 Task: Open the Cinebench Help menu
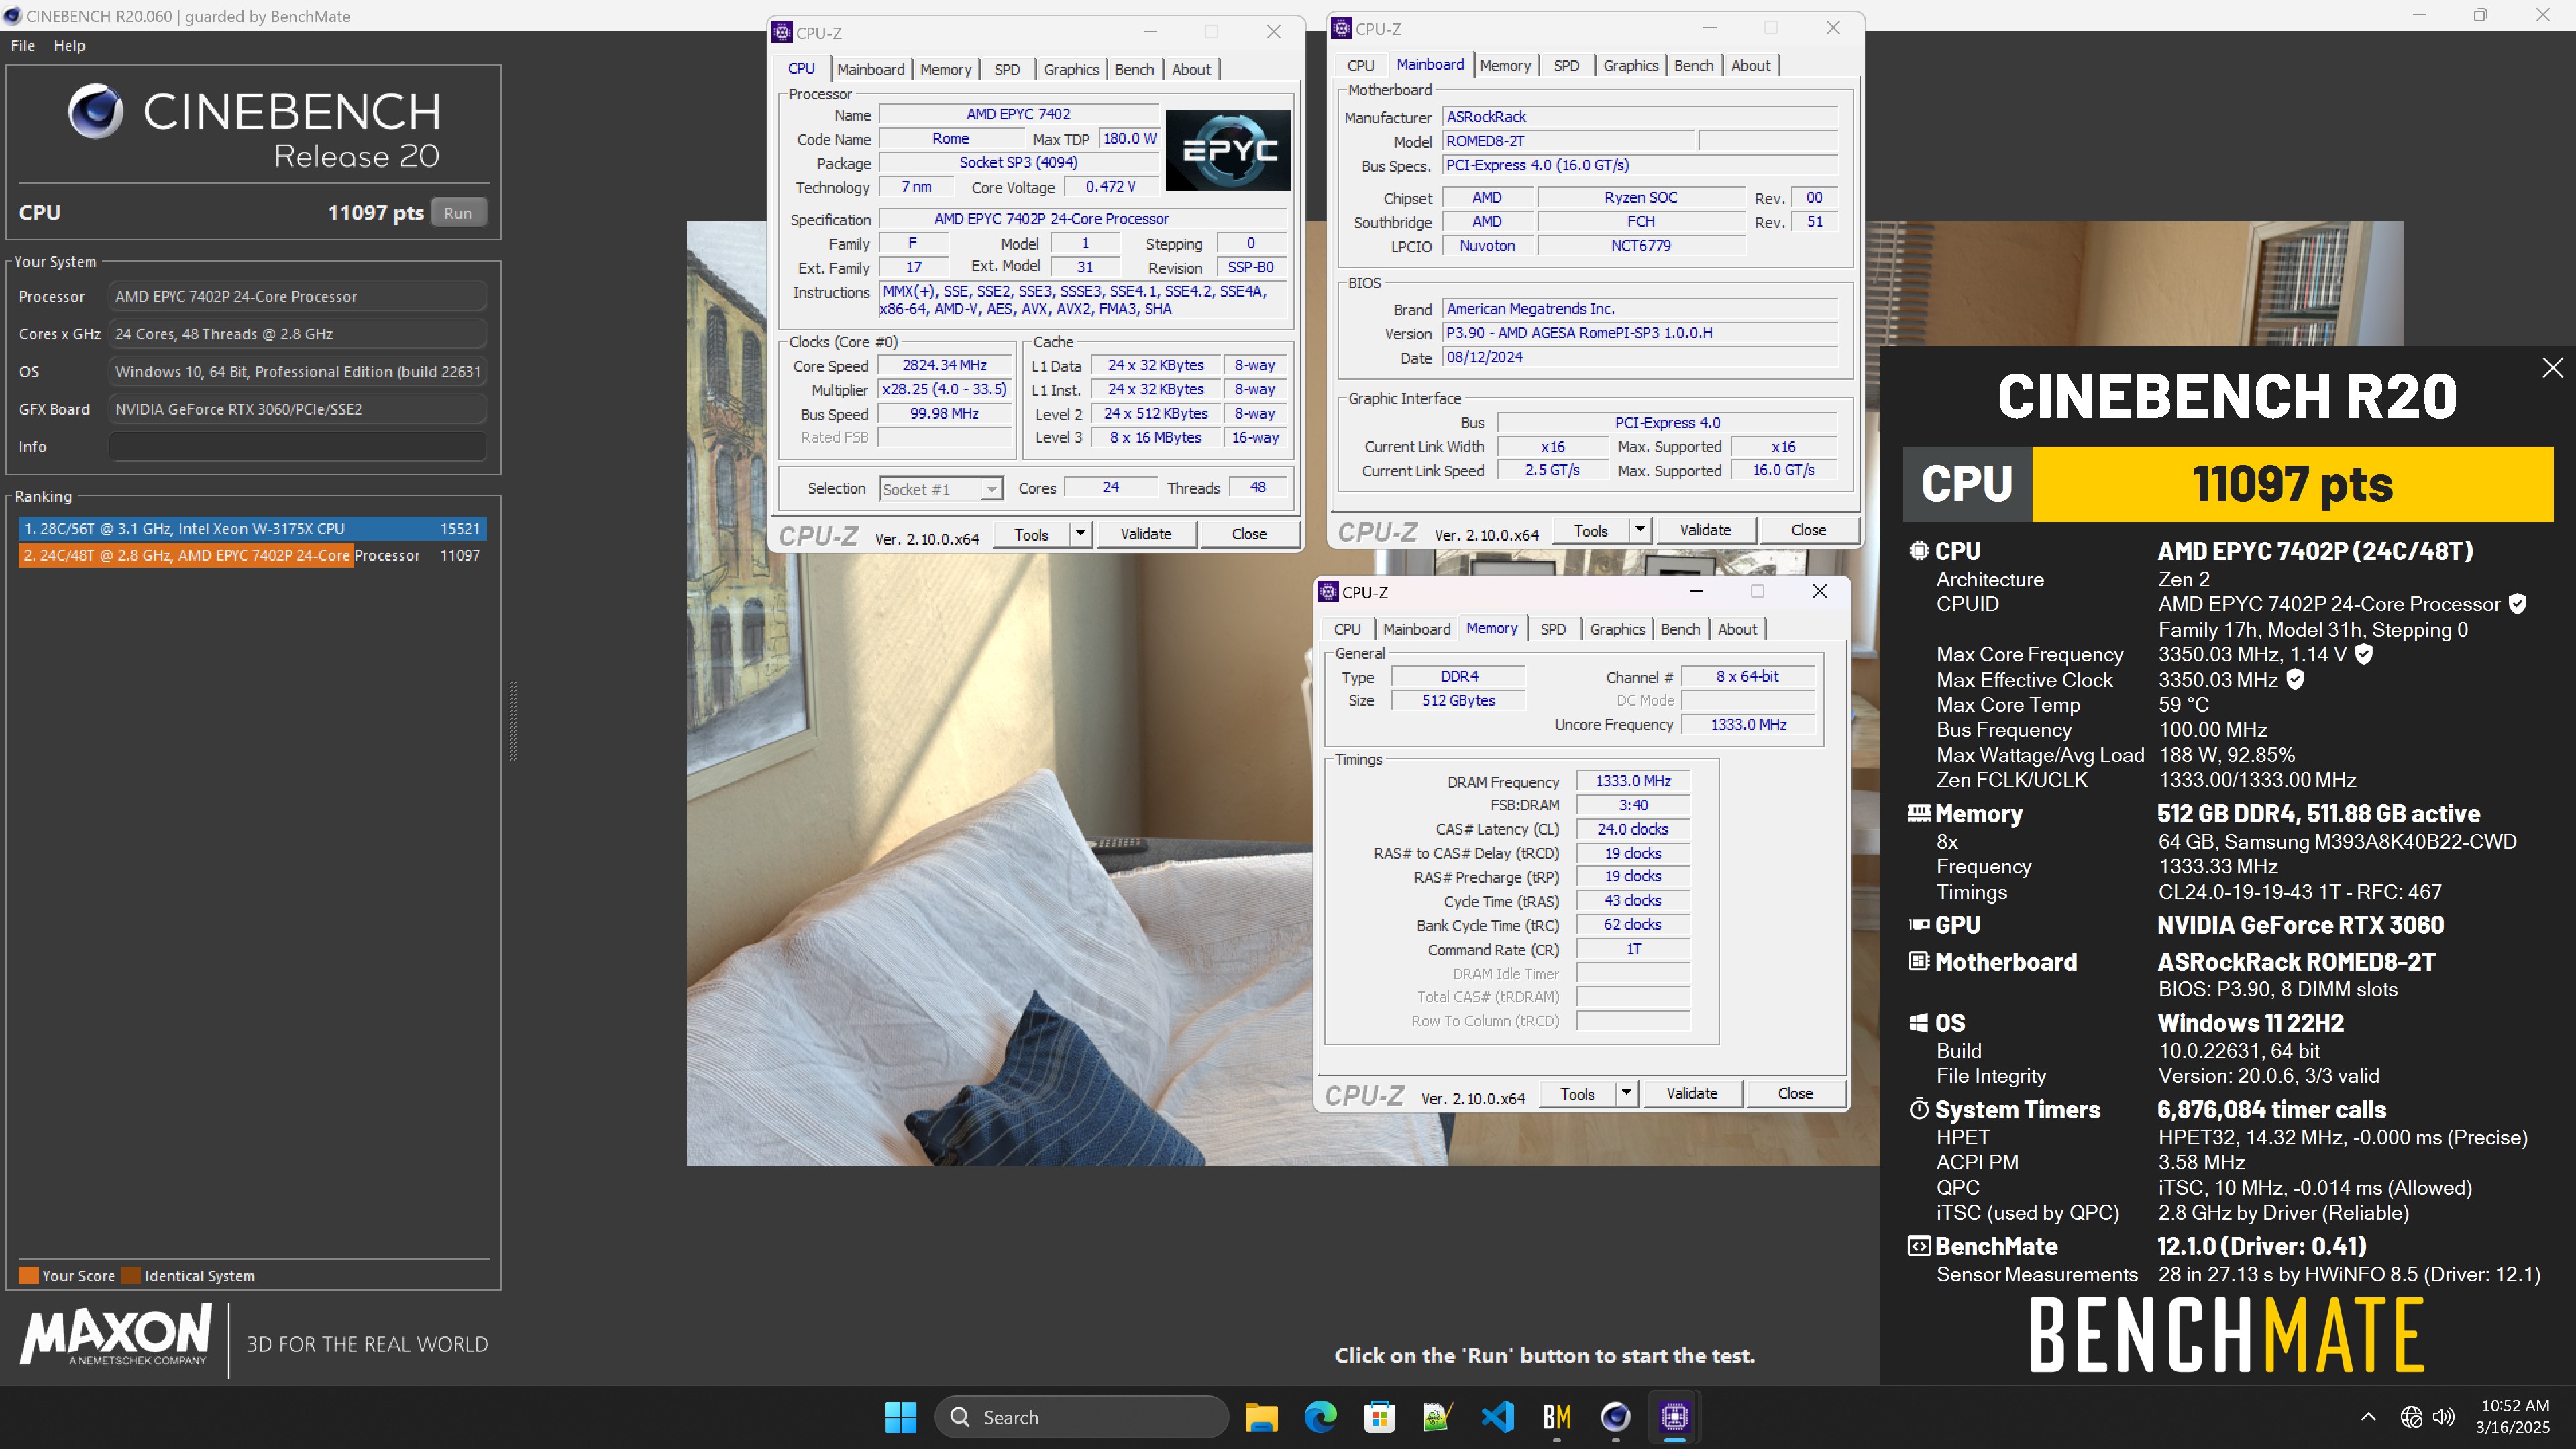69,45
